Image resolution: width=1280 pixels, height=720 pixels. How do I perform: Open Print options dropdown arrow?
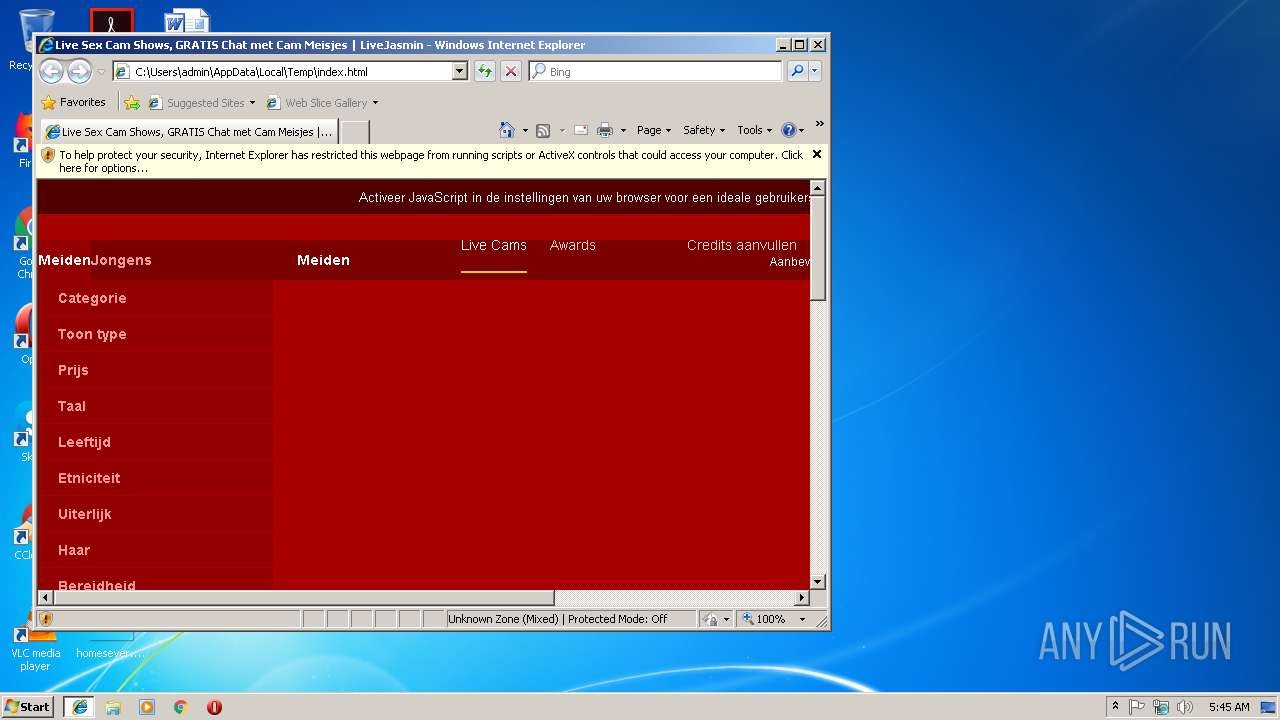623,130
